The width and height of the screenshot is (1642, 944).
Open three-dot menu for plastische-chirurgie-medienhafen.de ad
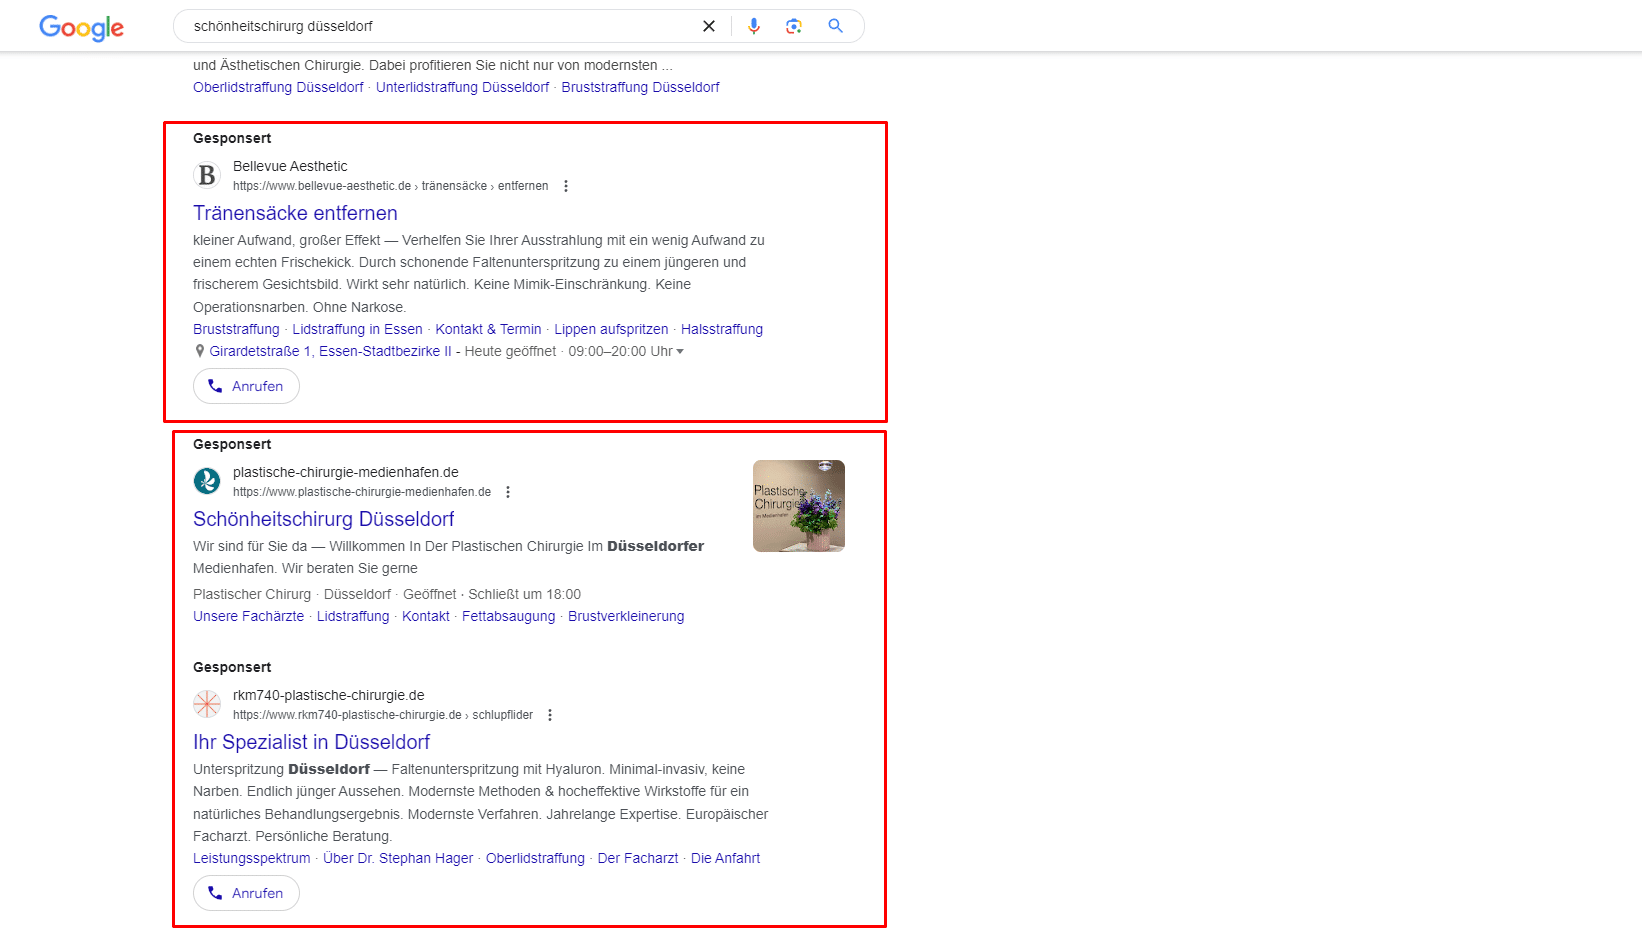[508, 492]
